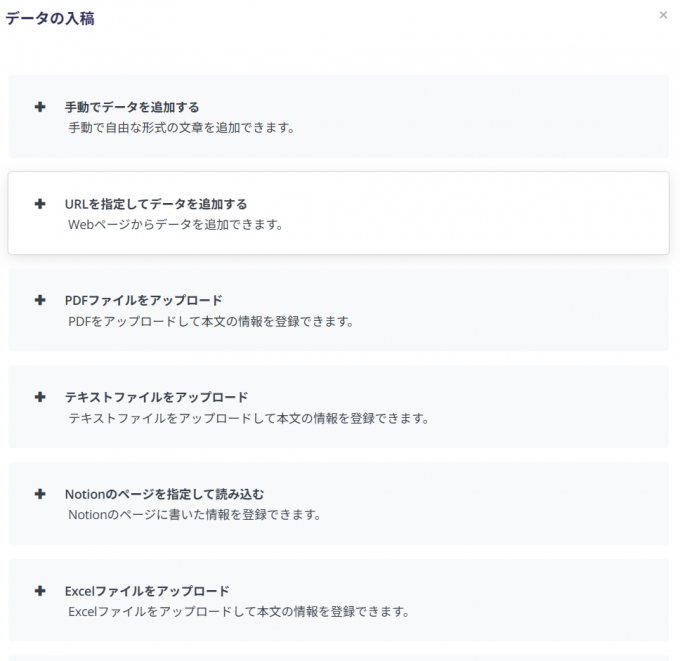680x661 pixels.
Task: Click description Webページからデータを追加できます
Action: point(176,225)
